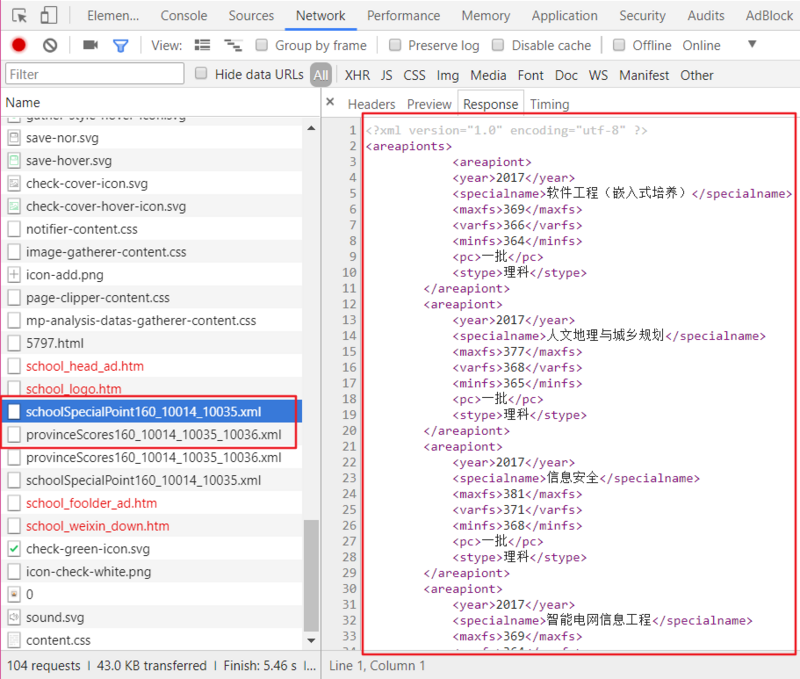
Task: Check the Preserve log option
Action: [x=394, y=45]
